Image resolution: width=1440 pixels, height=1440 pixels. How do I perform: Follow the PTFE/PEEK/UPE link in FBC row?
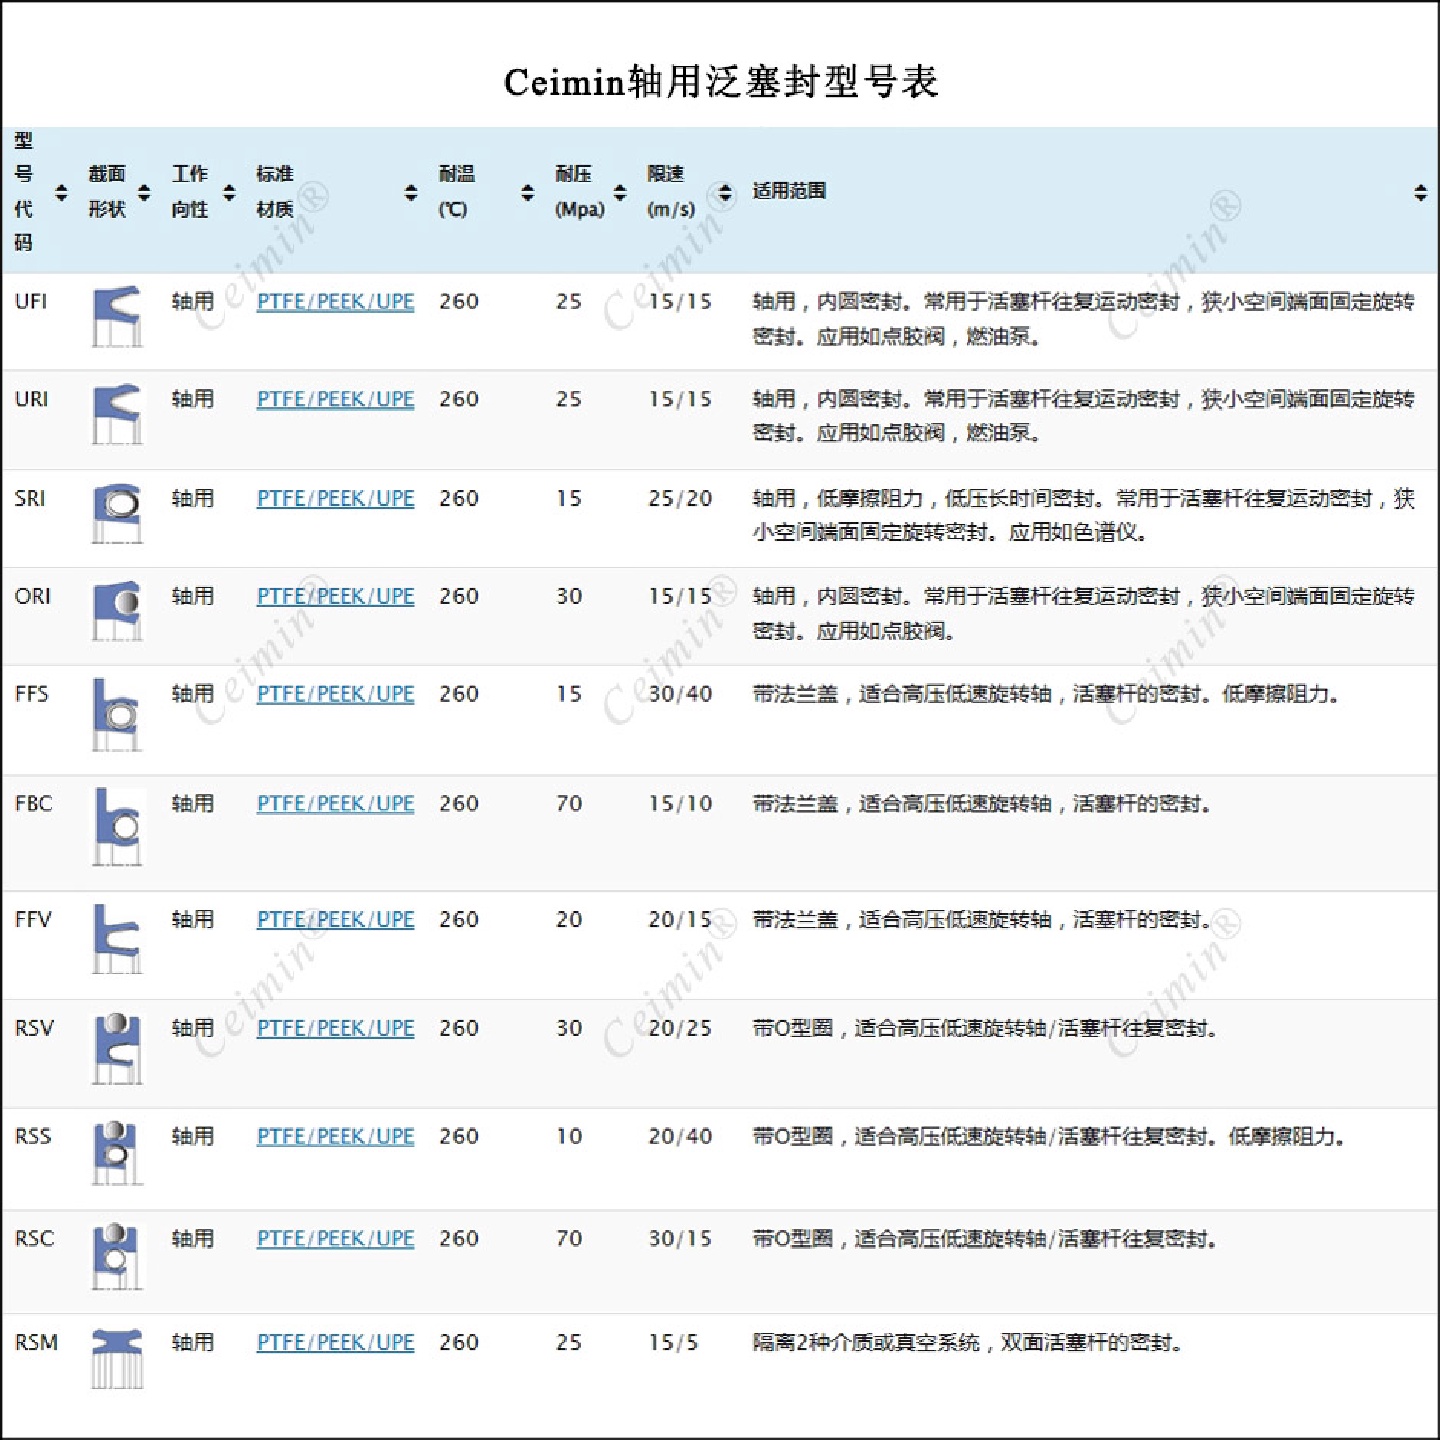(335, 804)
